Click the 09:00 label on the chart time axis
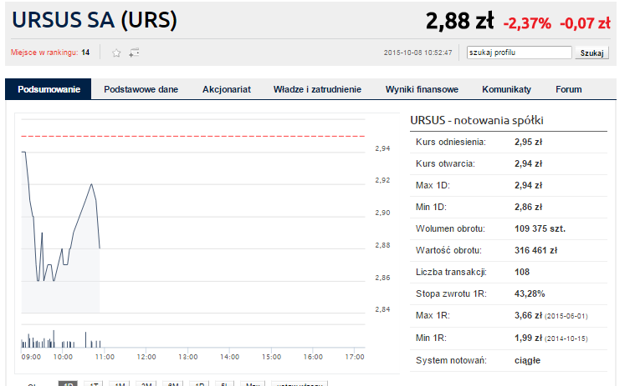 (31, 357)
